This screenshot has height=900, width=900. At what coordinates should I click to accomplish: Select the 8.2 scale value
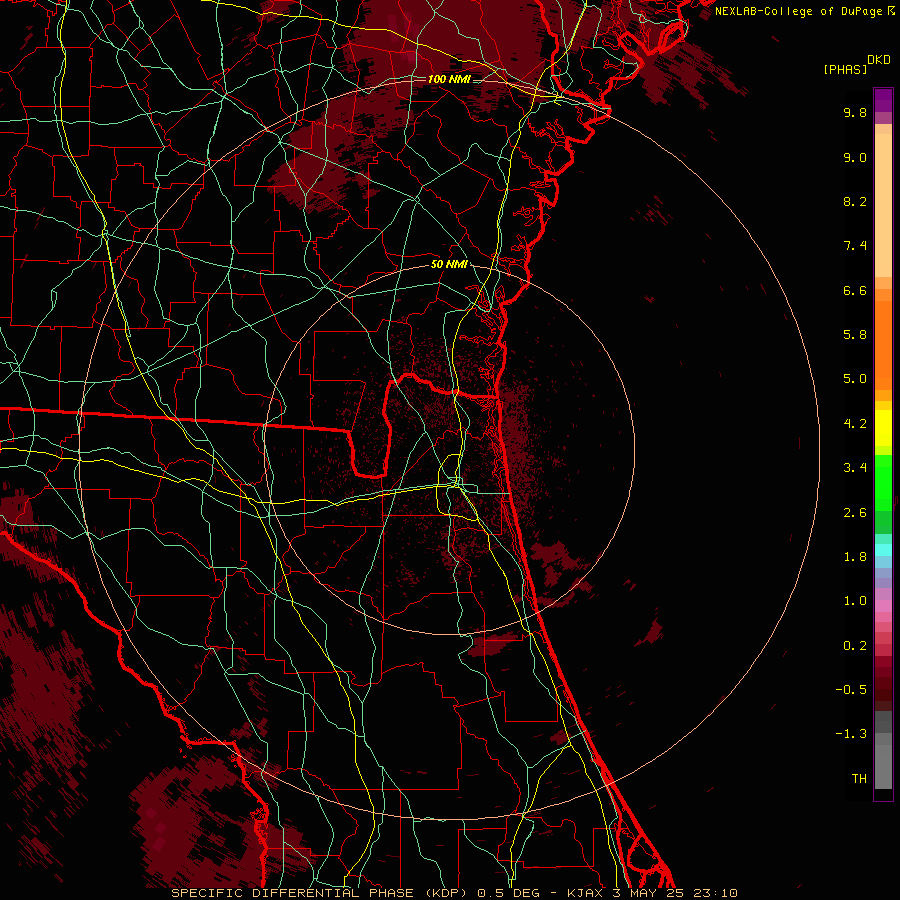[855, 201]
